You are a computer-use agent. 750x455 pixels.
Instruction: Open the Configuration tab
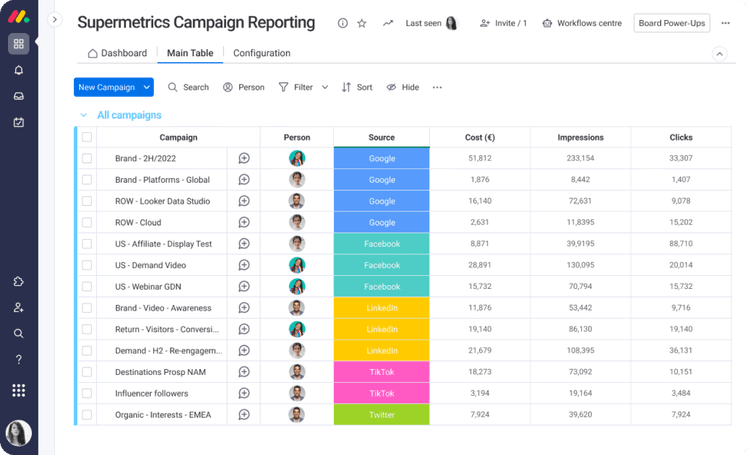coord(262,53)
